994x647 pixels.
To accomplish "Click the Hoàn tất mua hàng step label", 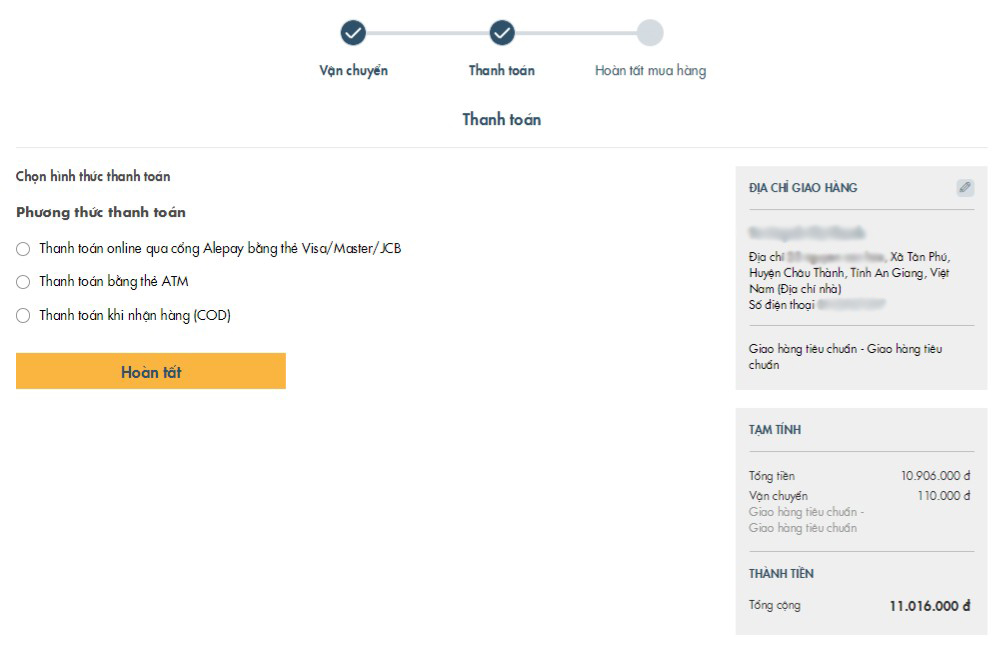I will (x=650, y=70).
